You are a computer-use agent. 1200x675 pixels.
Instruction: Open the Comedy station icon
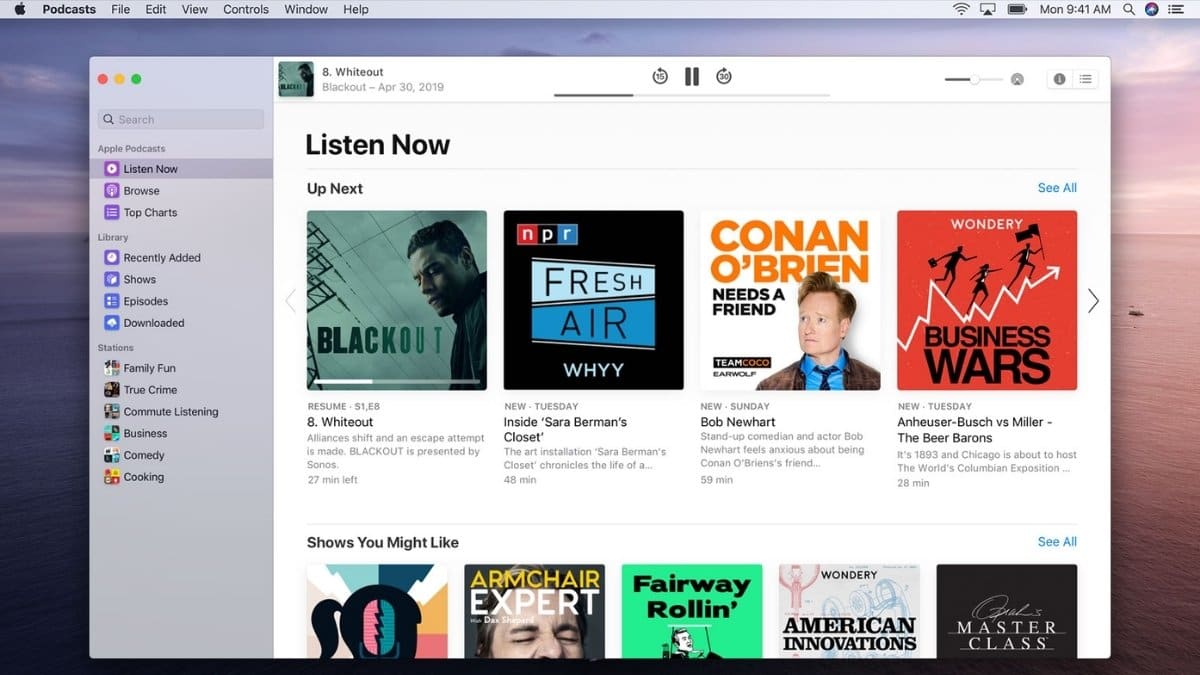click(x=112, y=455)
